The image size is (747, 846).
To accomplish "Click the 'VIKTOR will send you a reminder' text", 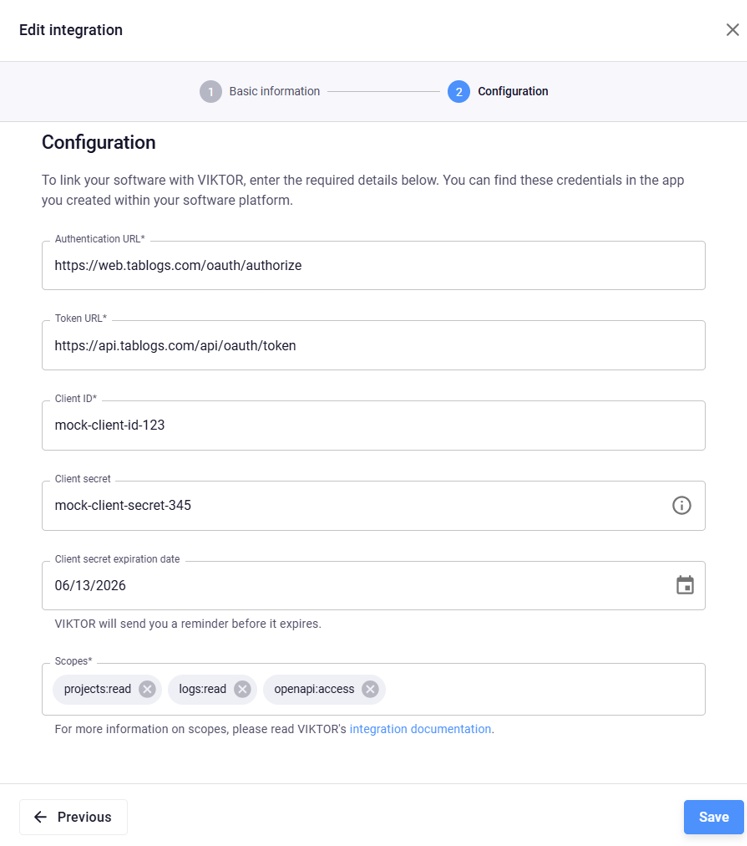I will [188, 624].
